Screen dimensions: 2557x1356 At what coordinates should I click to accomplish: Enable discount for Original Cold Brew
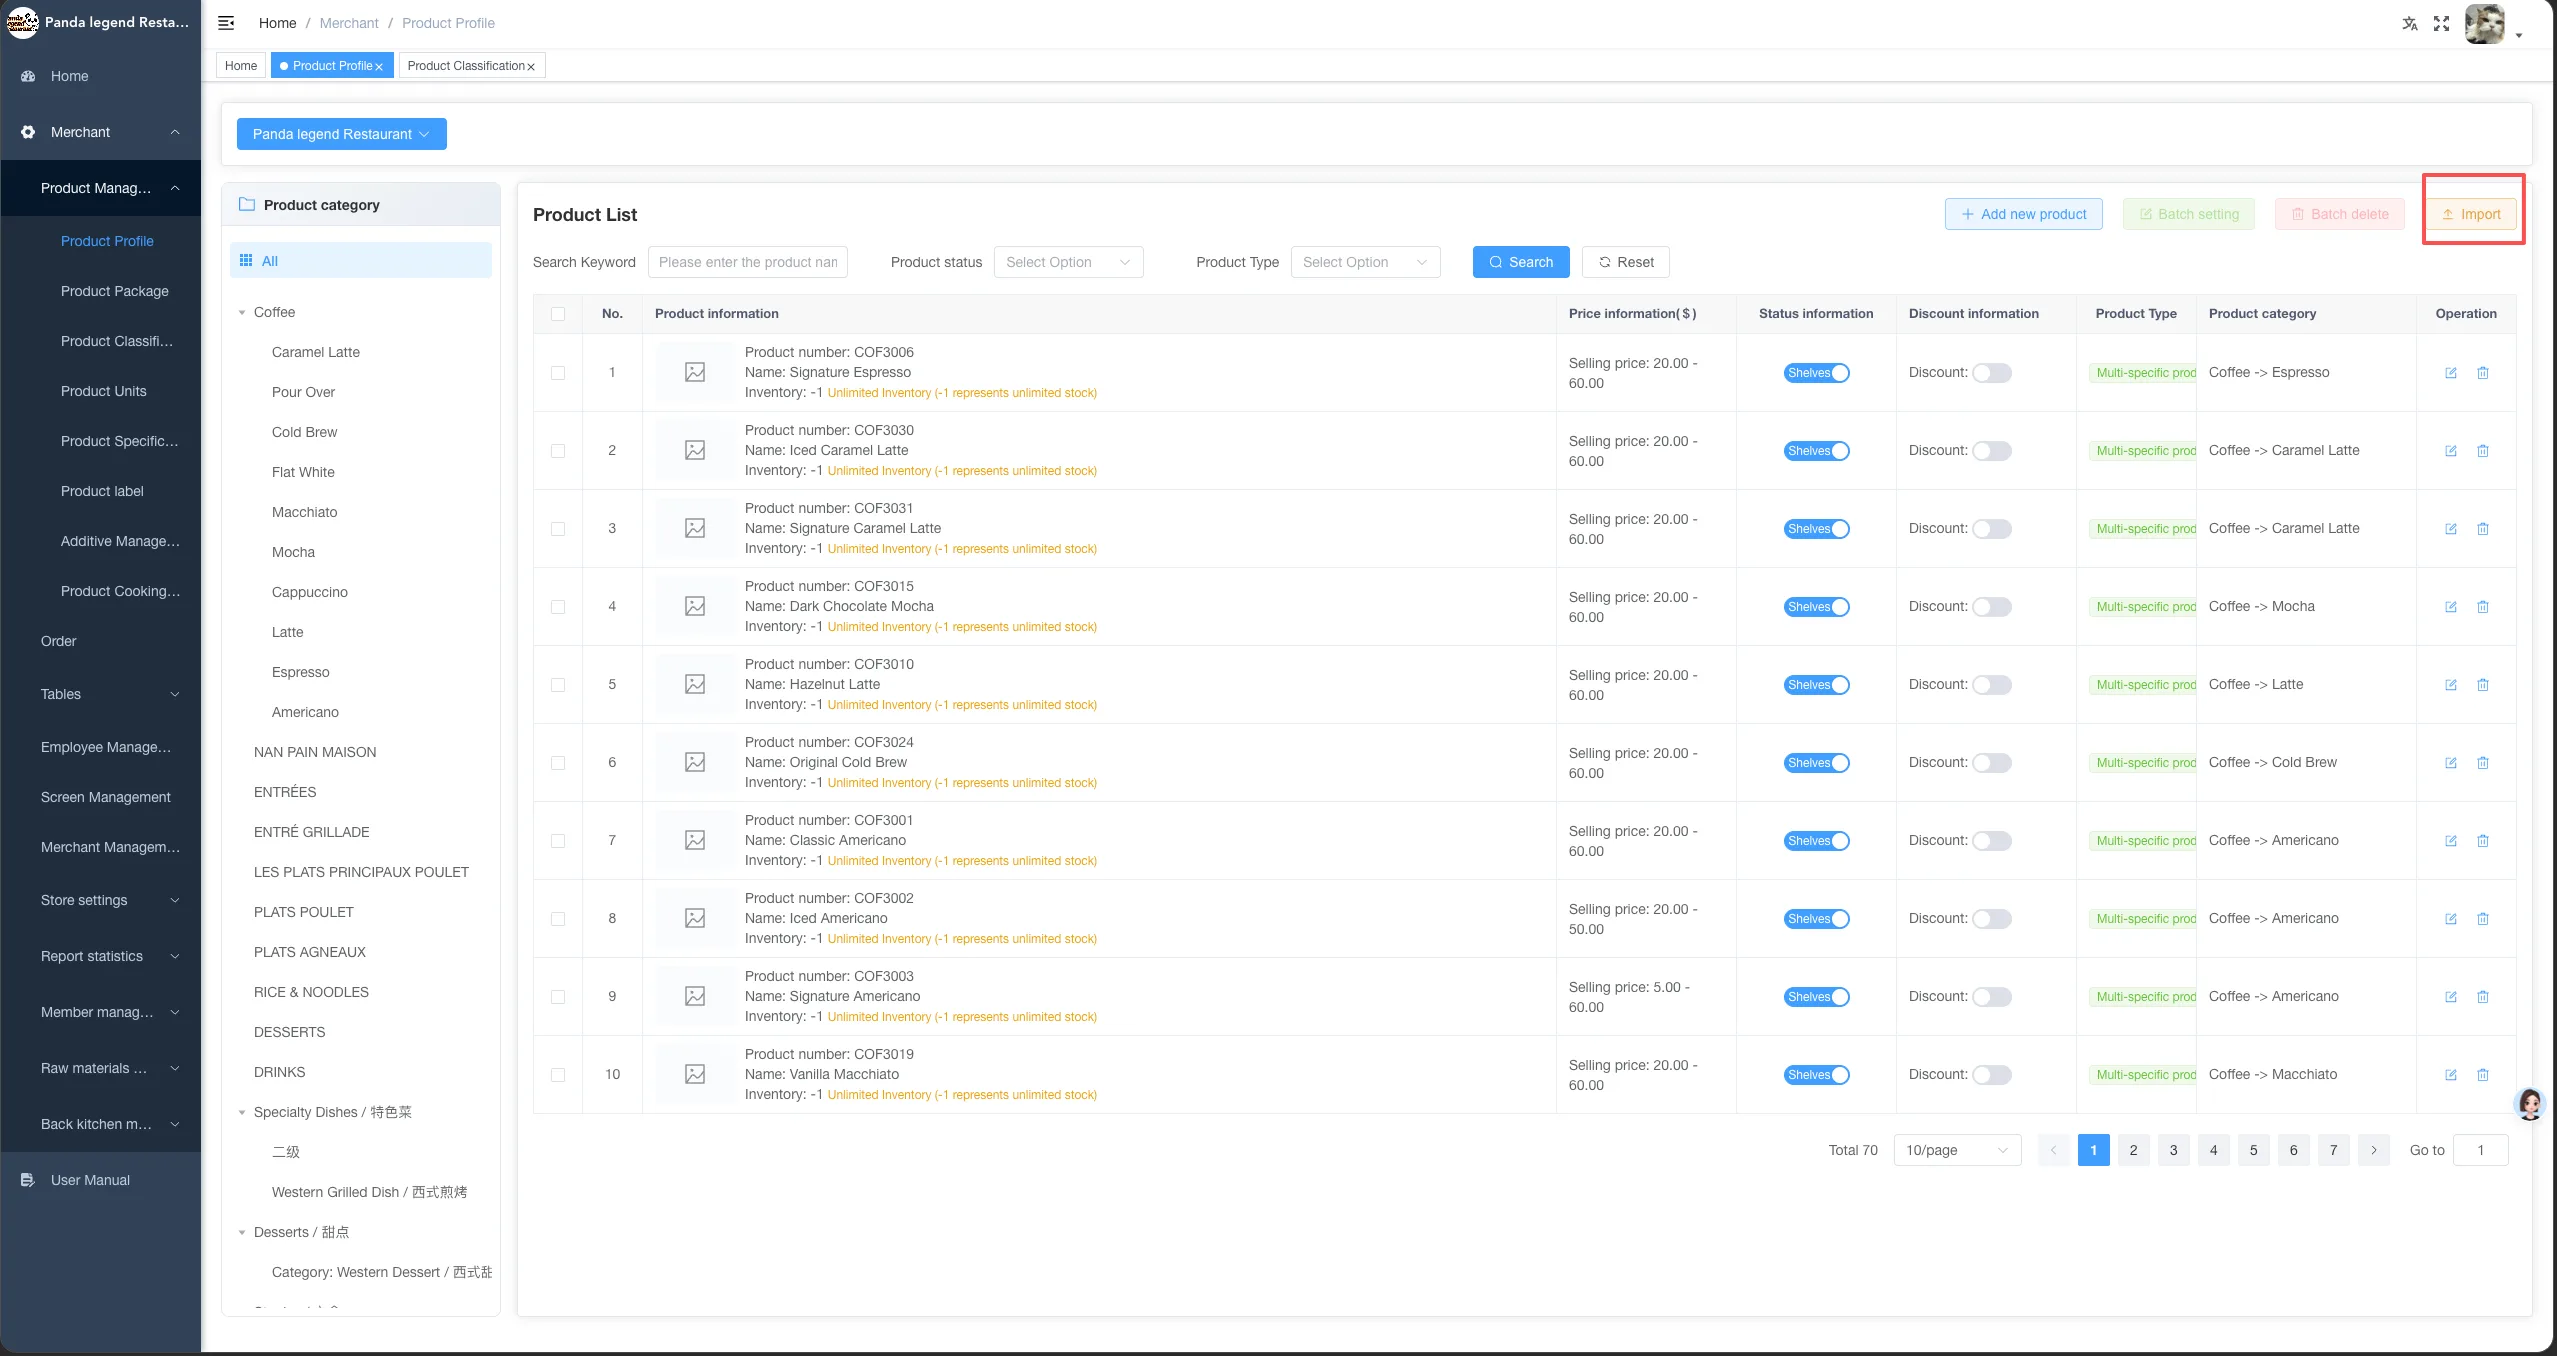(1991, 763)
